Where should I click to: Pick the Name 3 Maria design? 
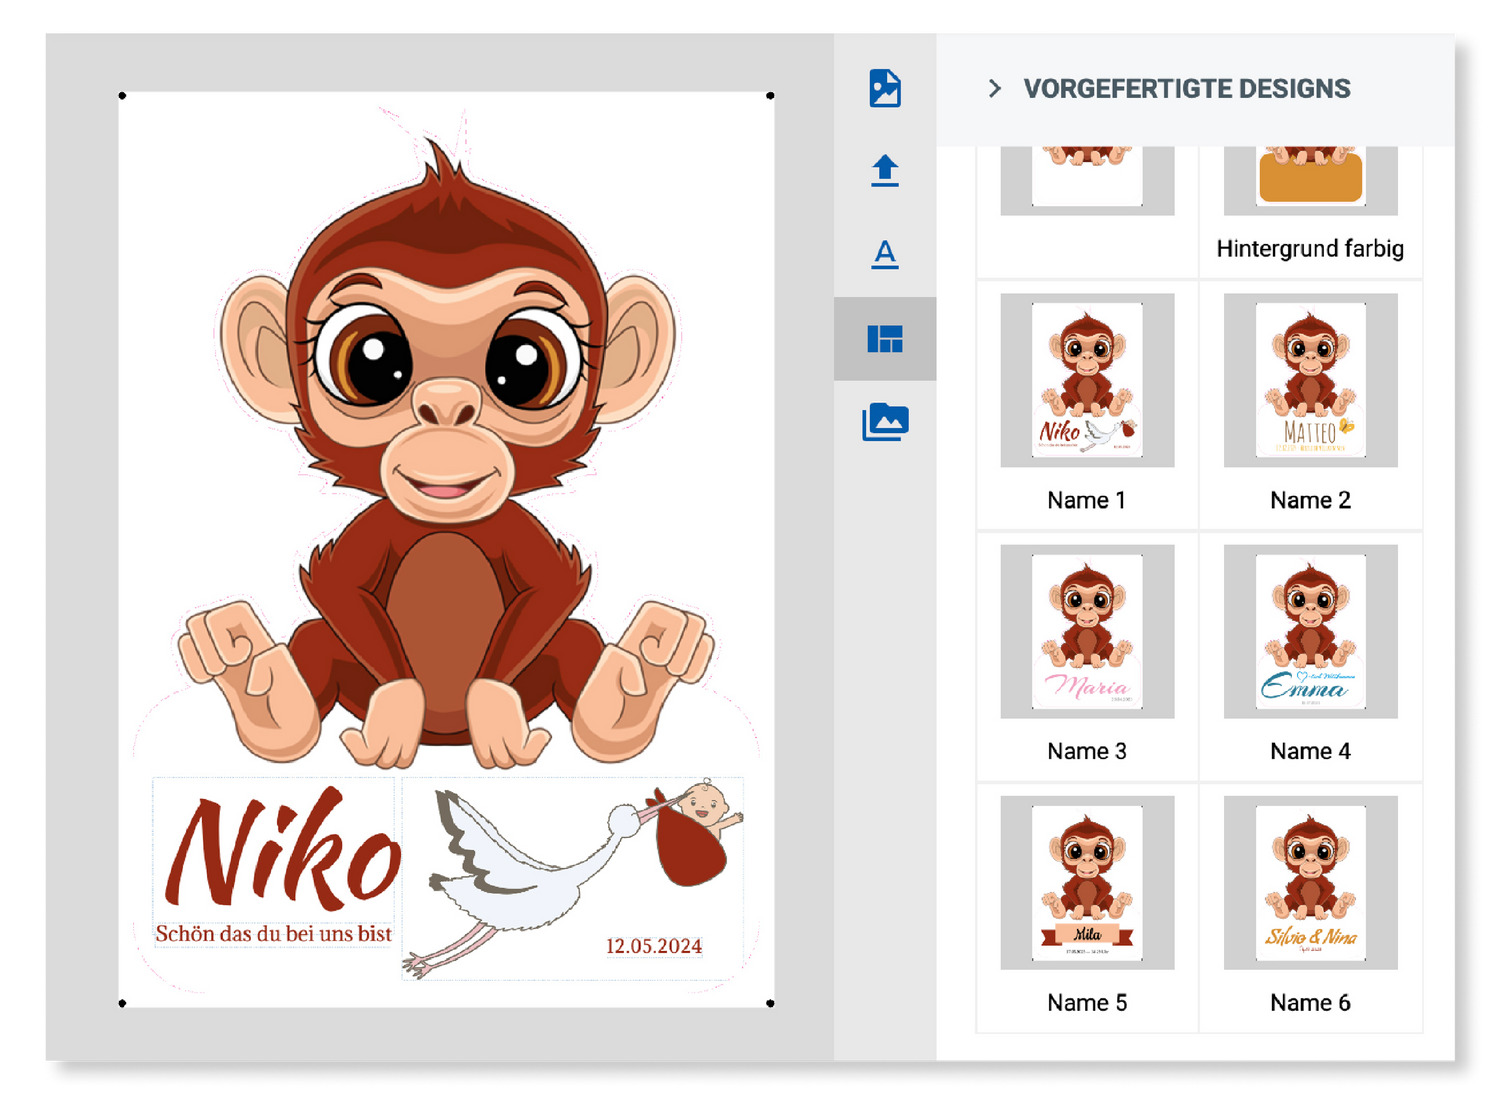1087,632
